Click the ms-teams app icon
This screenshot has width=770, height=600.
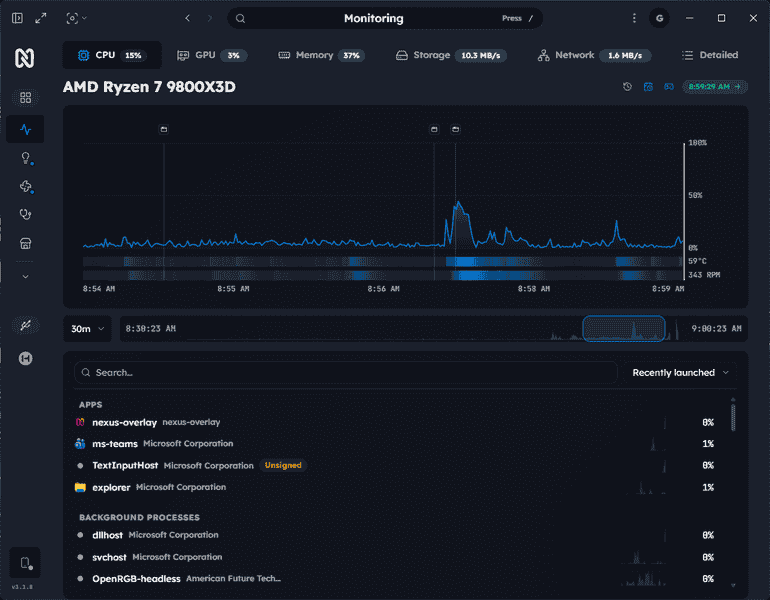point(80,444)
